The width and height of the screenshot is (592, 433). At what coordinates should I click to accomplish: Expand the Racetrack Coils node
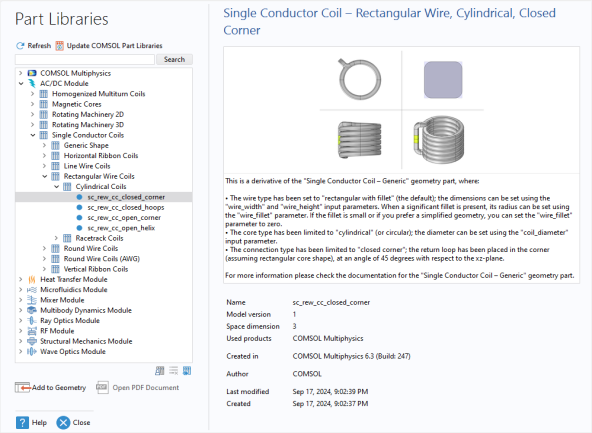pos(56,238)
